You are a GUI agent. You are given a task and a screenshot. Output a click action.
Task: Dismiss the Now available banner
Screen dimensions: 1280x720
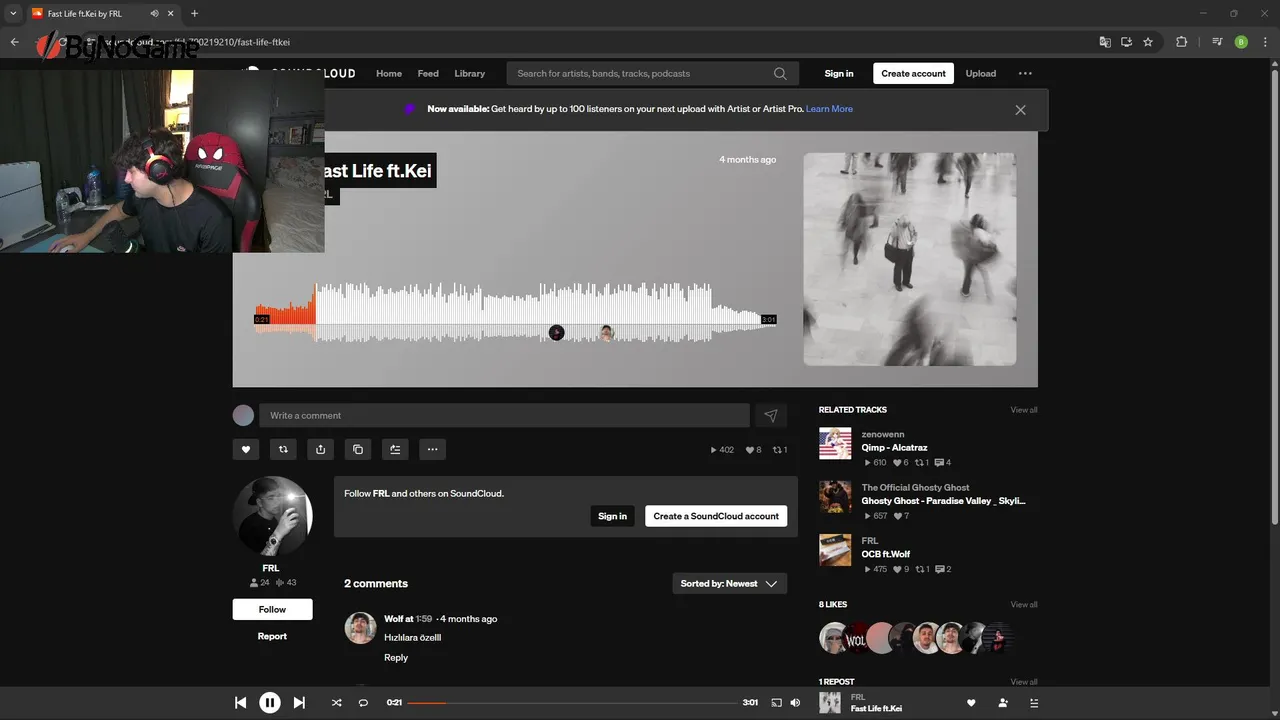(x=1020, y=110)
